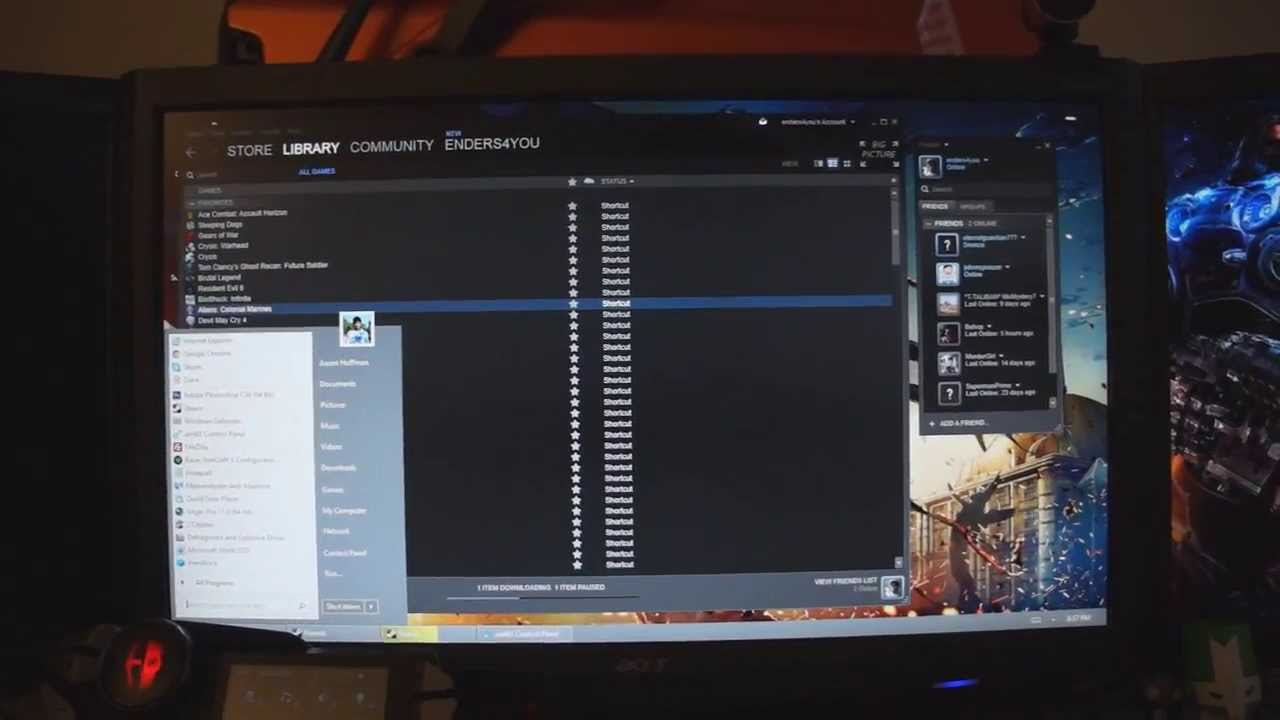The image size is (1280, 720).
Task: Click own avatar in Friends window
Action: 930,167
